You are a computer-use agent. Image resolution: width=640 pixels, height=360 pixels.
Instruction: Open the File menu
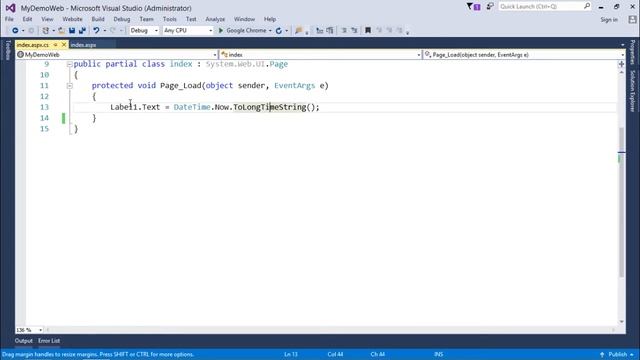(9, 19)
